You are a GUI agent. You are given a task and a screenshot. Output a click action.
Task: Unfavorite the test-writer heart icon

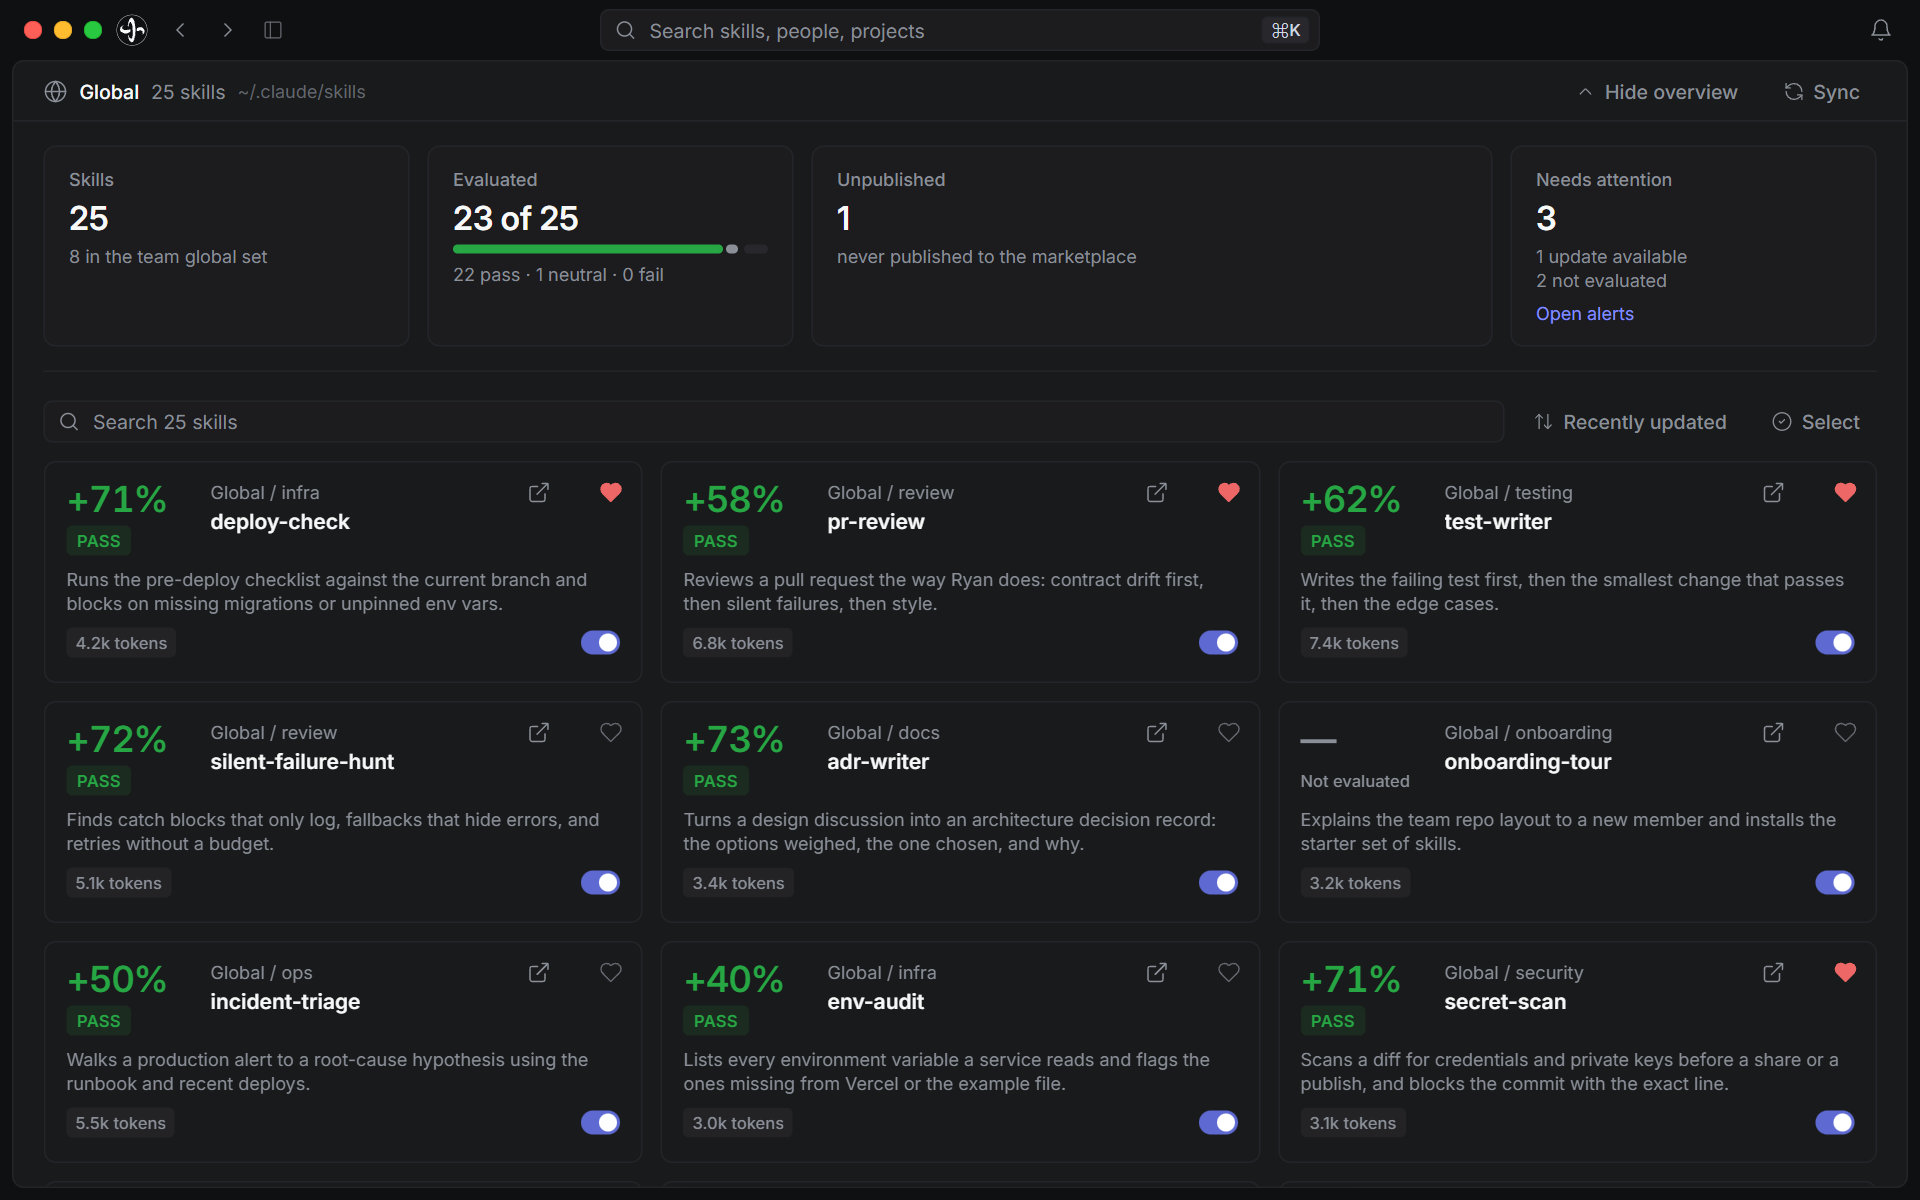tap(1845, 492)
